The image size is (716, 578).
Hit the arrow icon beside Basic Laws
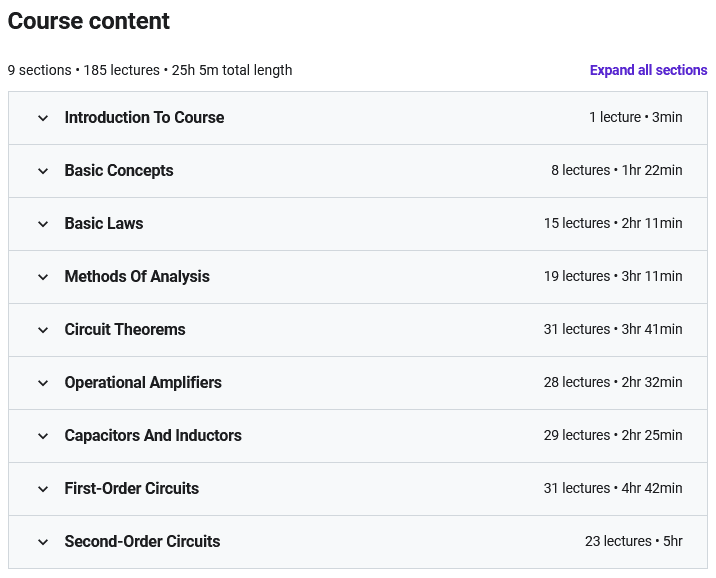[x=43, y=224]
